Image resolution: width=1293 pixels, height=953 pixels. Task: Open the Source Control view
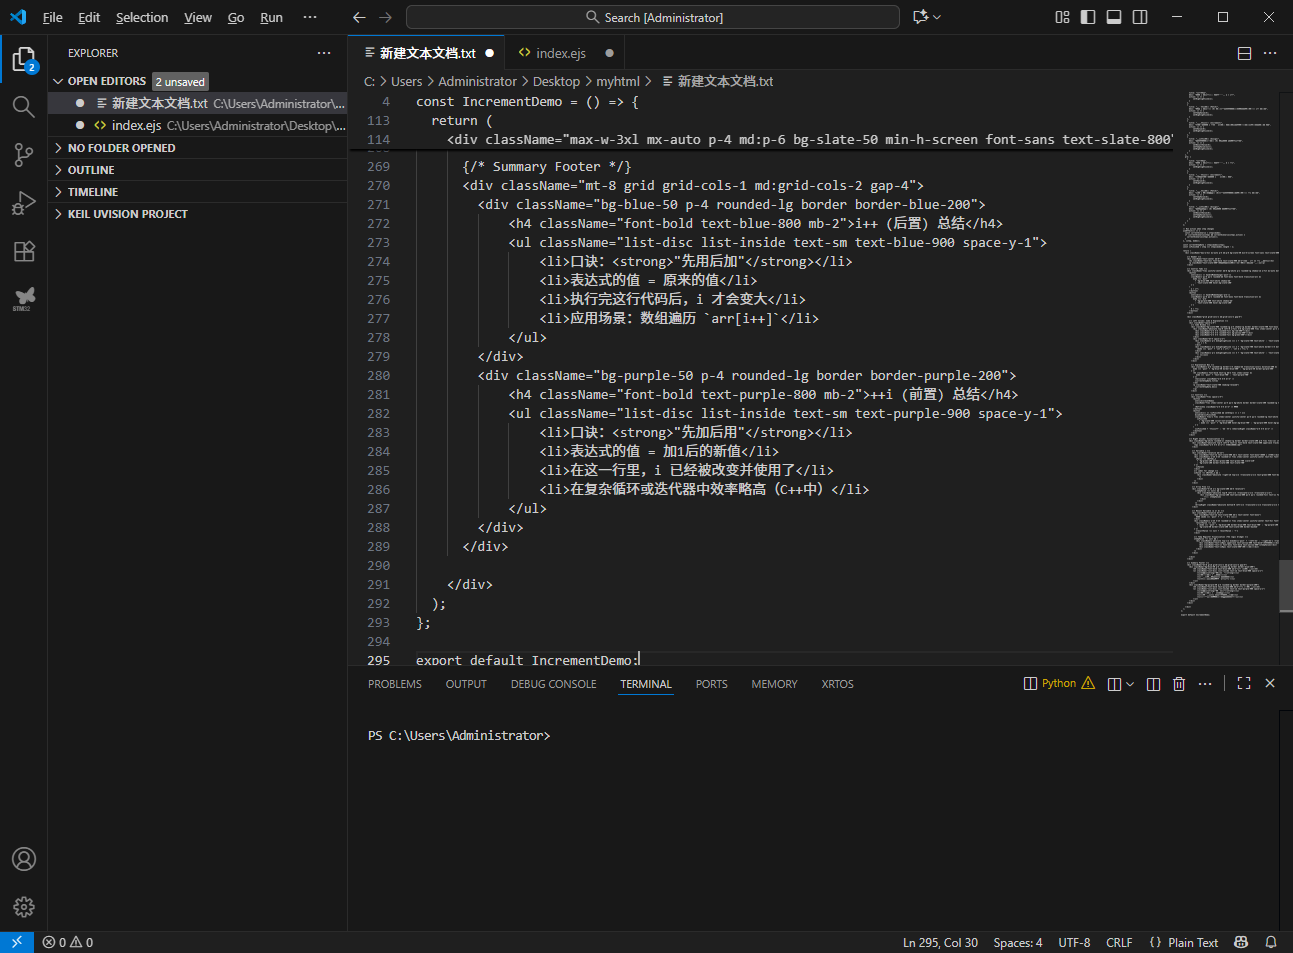[24, 154]
